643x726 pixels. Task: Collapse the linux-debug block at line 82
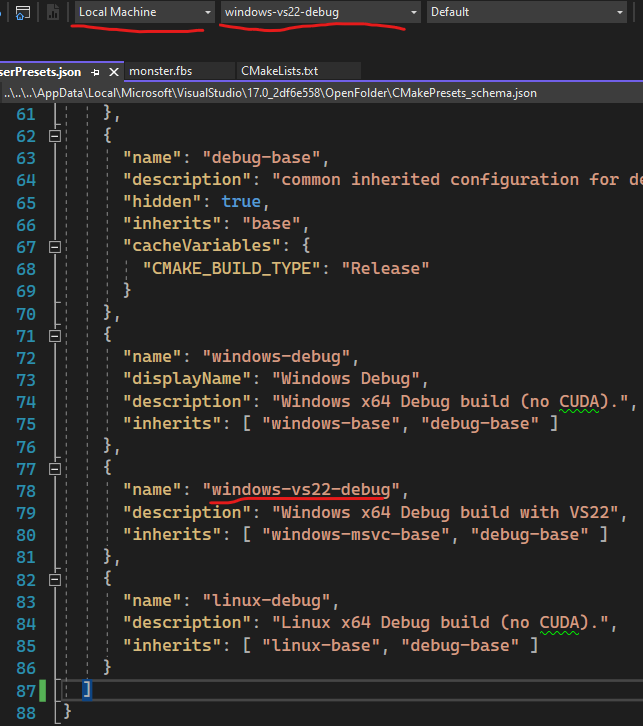point(55,580)
